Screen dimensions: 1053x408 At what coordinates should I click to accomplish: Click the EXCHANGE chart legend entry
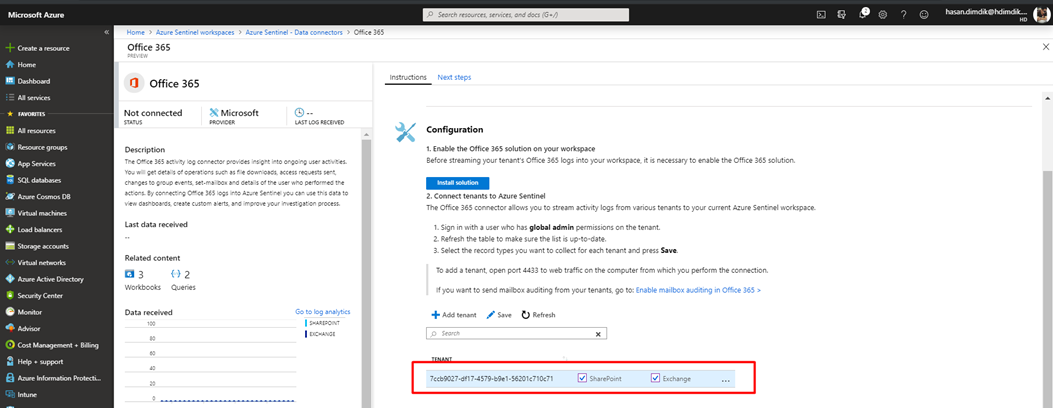coord(320,334)
